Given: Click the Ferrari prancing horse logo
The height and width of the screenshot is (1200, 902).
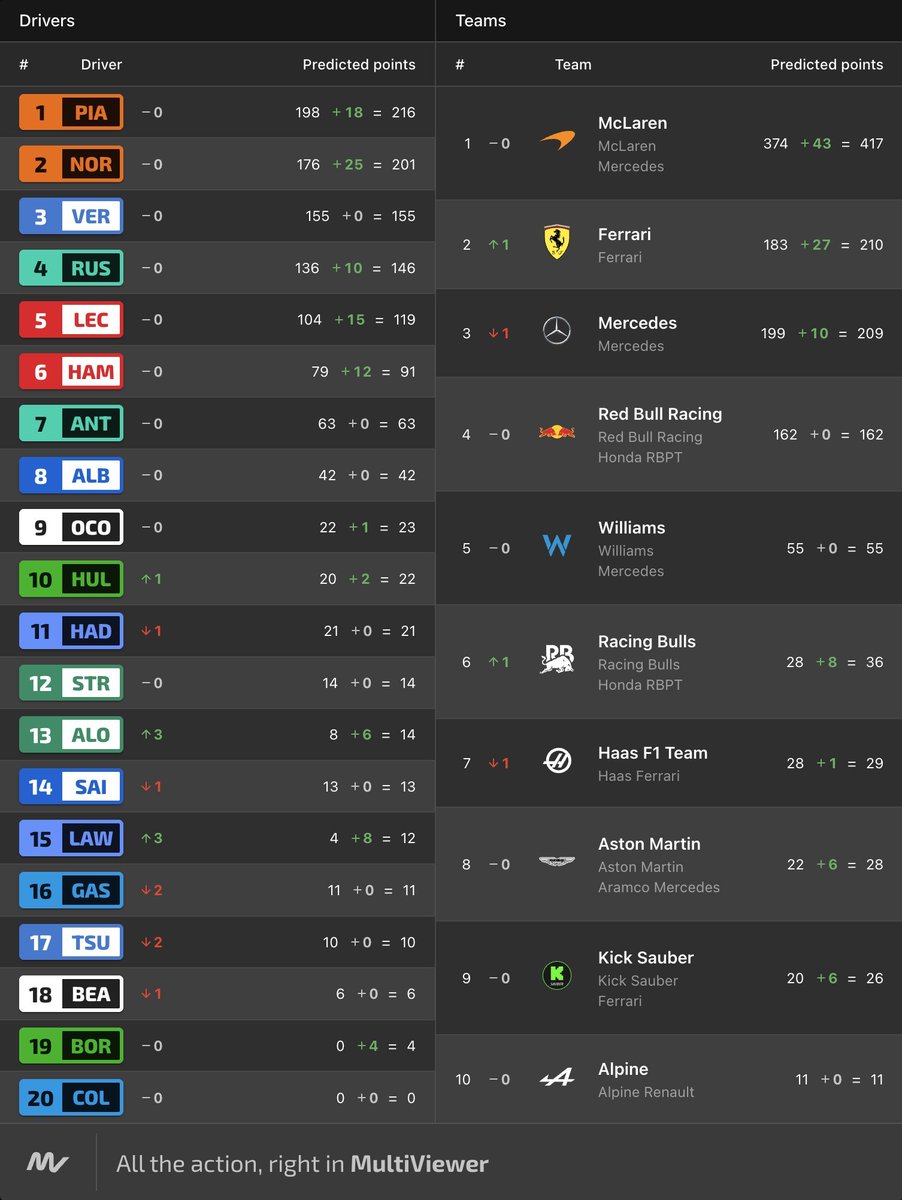Looking at the screenshot, I should click(x=557, y=243).
